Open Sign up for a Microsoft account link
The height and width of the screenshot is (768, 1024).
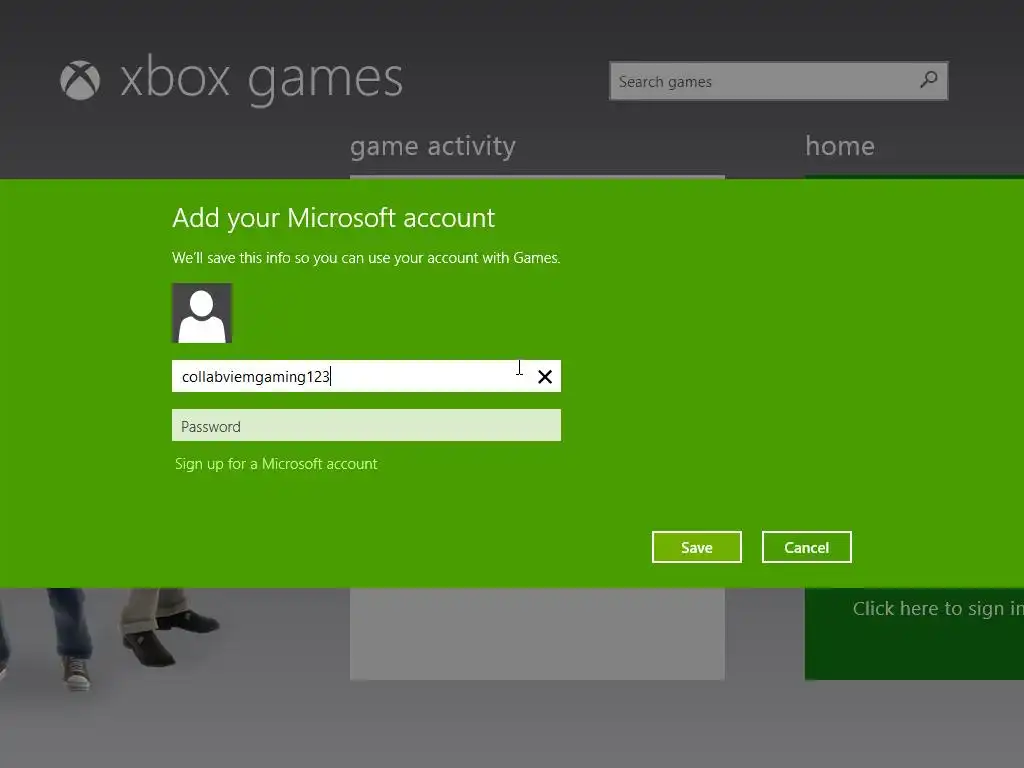pos(276,464)
